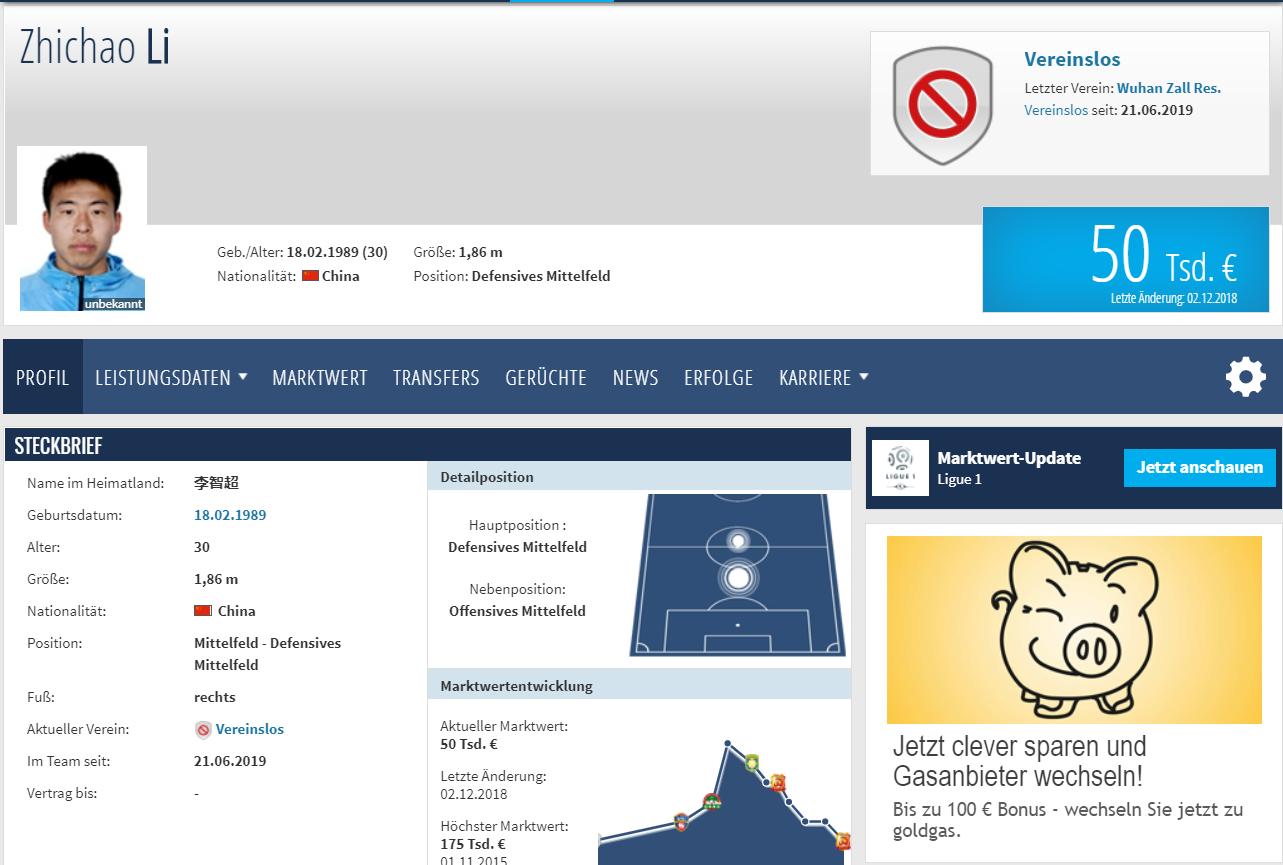
Task: Switch to the Marktwert tab
Action: 320,377
